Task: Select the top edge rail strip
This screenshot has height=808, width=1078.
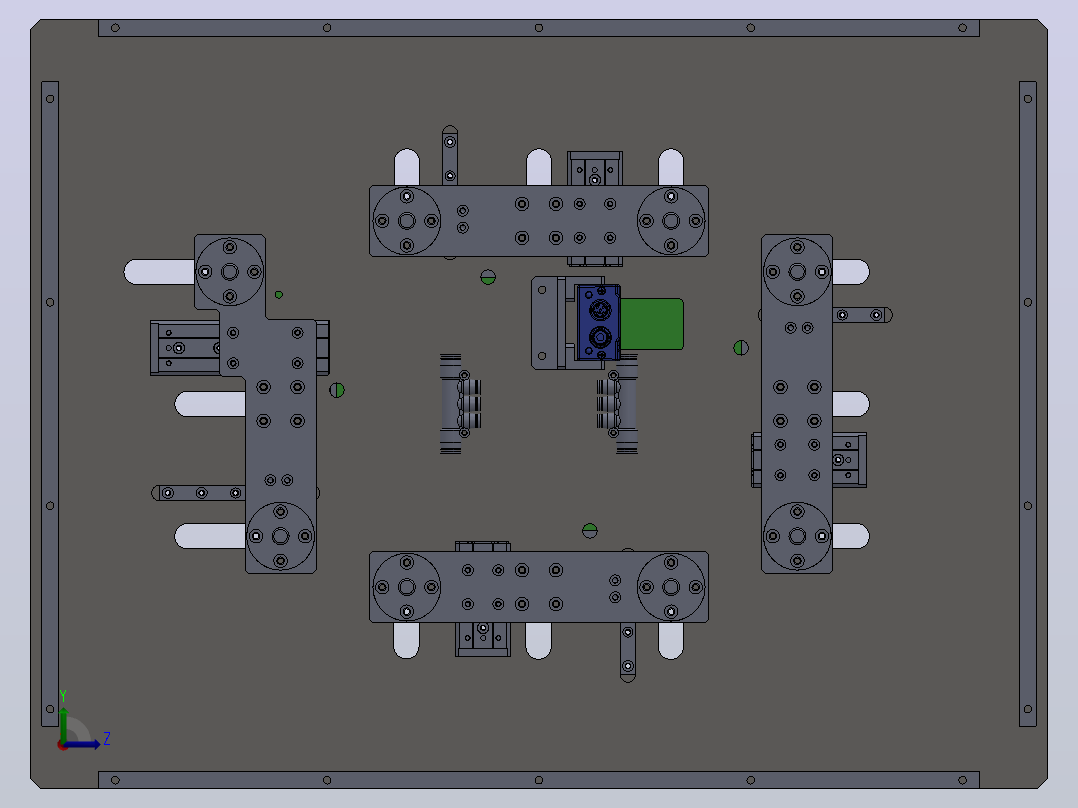Action: (x=538, y=28)
